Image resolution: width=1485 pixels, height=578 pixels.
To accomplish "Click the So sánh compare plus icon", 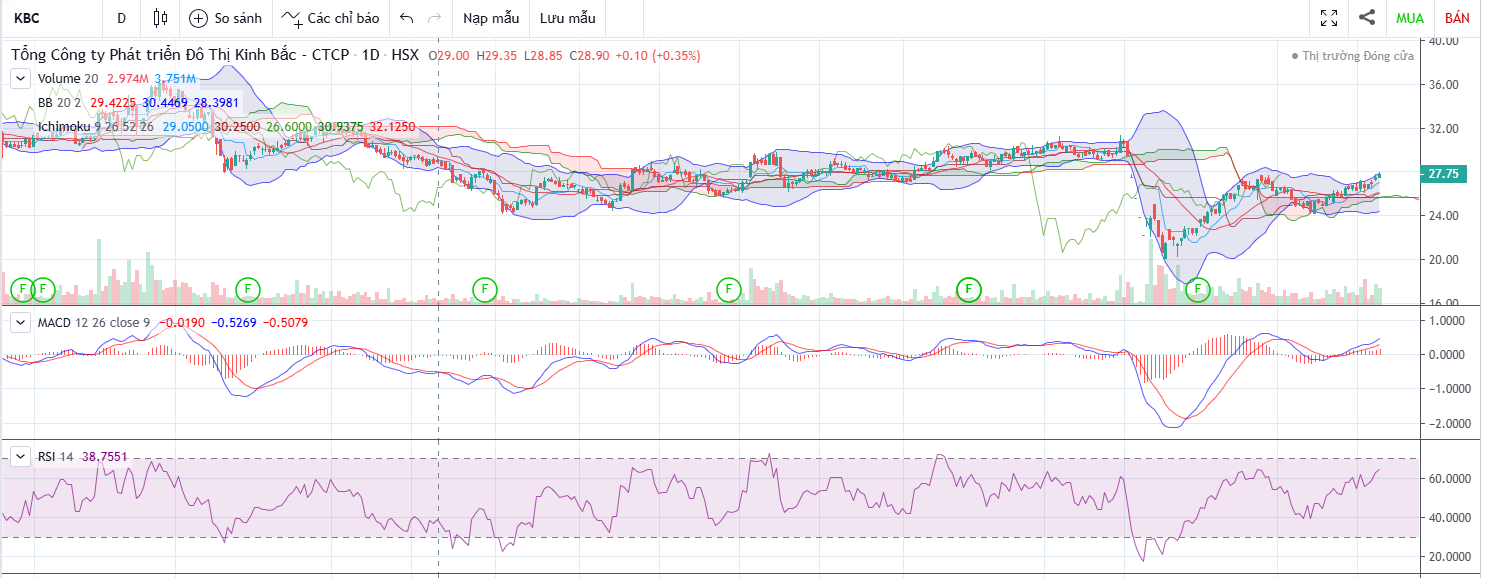I will [x=199, y=18].
